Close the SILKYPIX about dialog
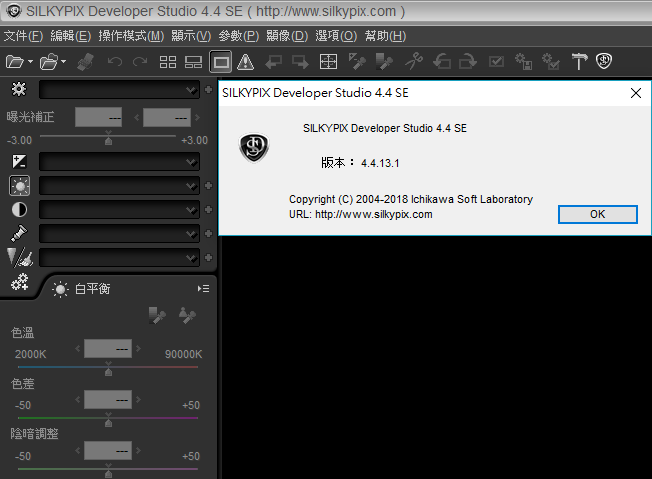Image resolution: width=652 pixels, height=479 pixels. [636, 93]
